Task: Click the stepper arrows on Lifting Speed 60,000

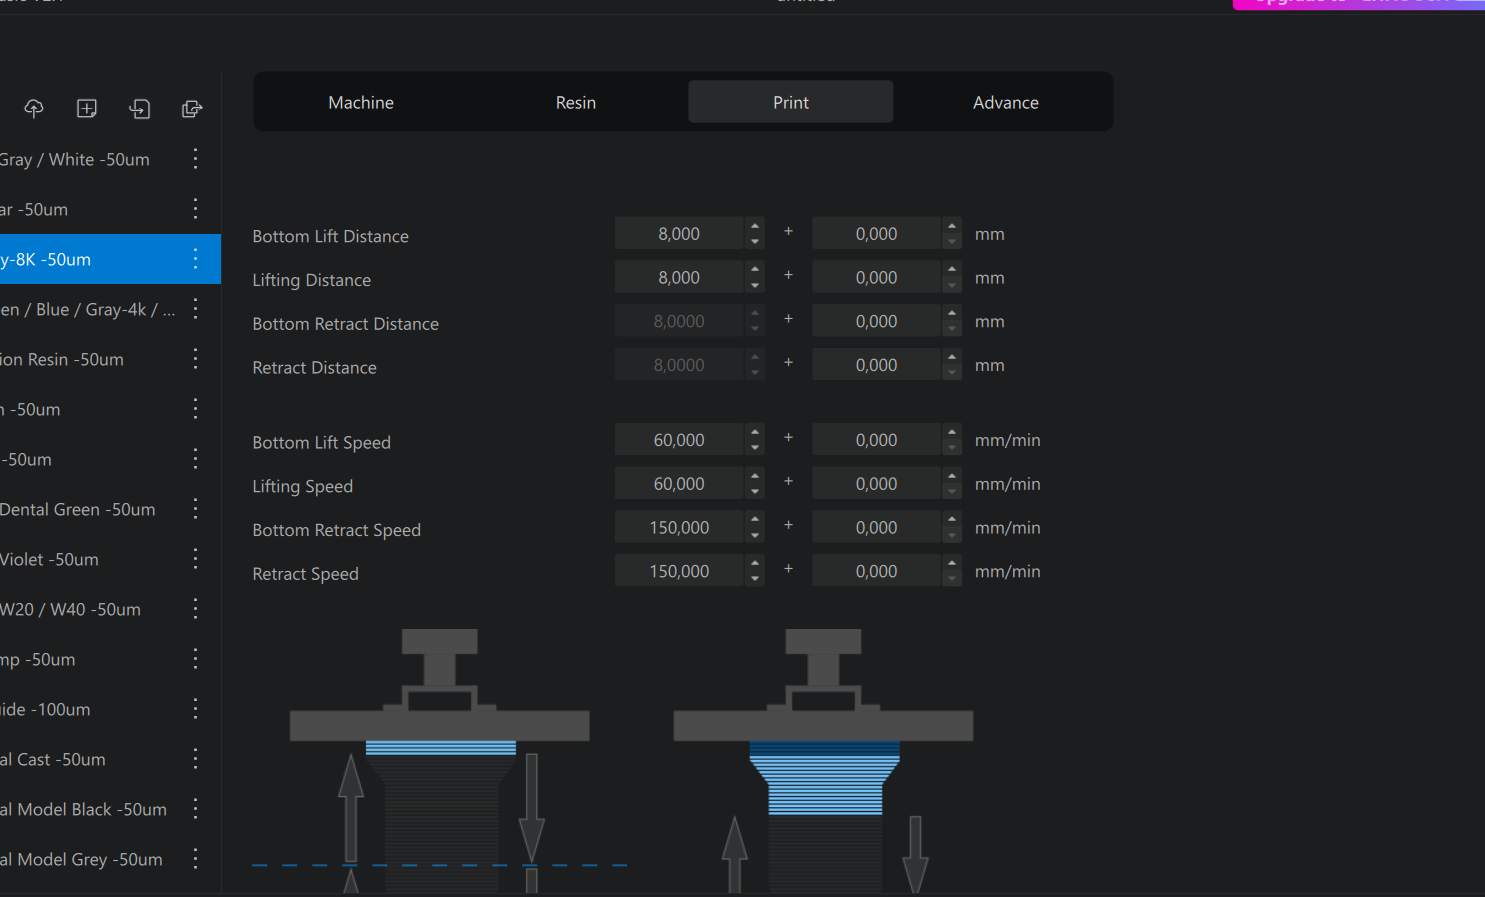Action: 755,484
